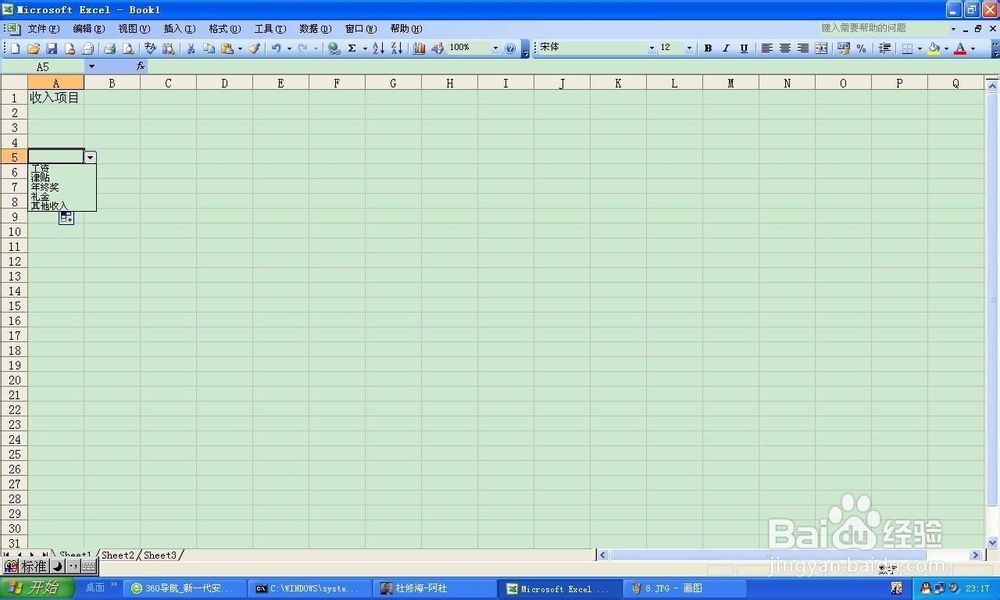Click the Auto Fill Options smart tag
The image size is (1000, 600).
coord(66,218)
